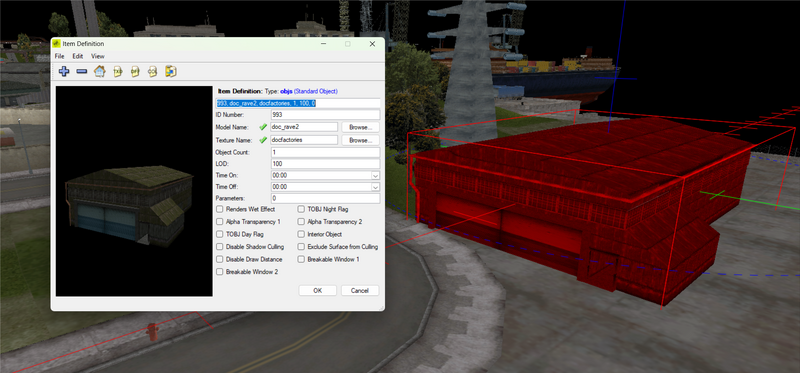Click green checkmark beside Texture Name
The width and height of the screenshot is (800, 373).
coord(263,140)
